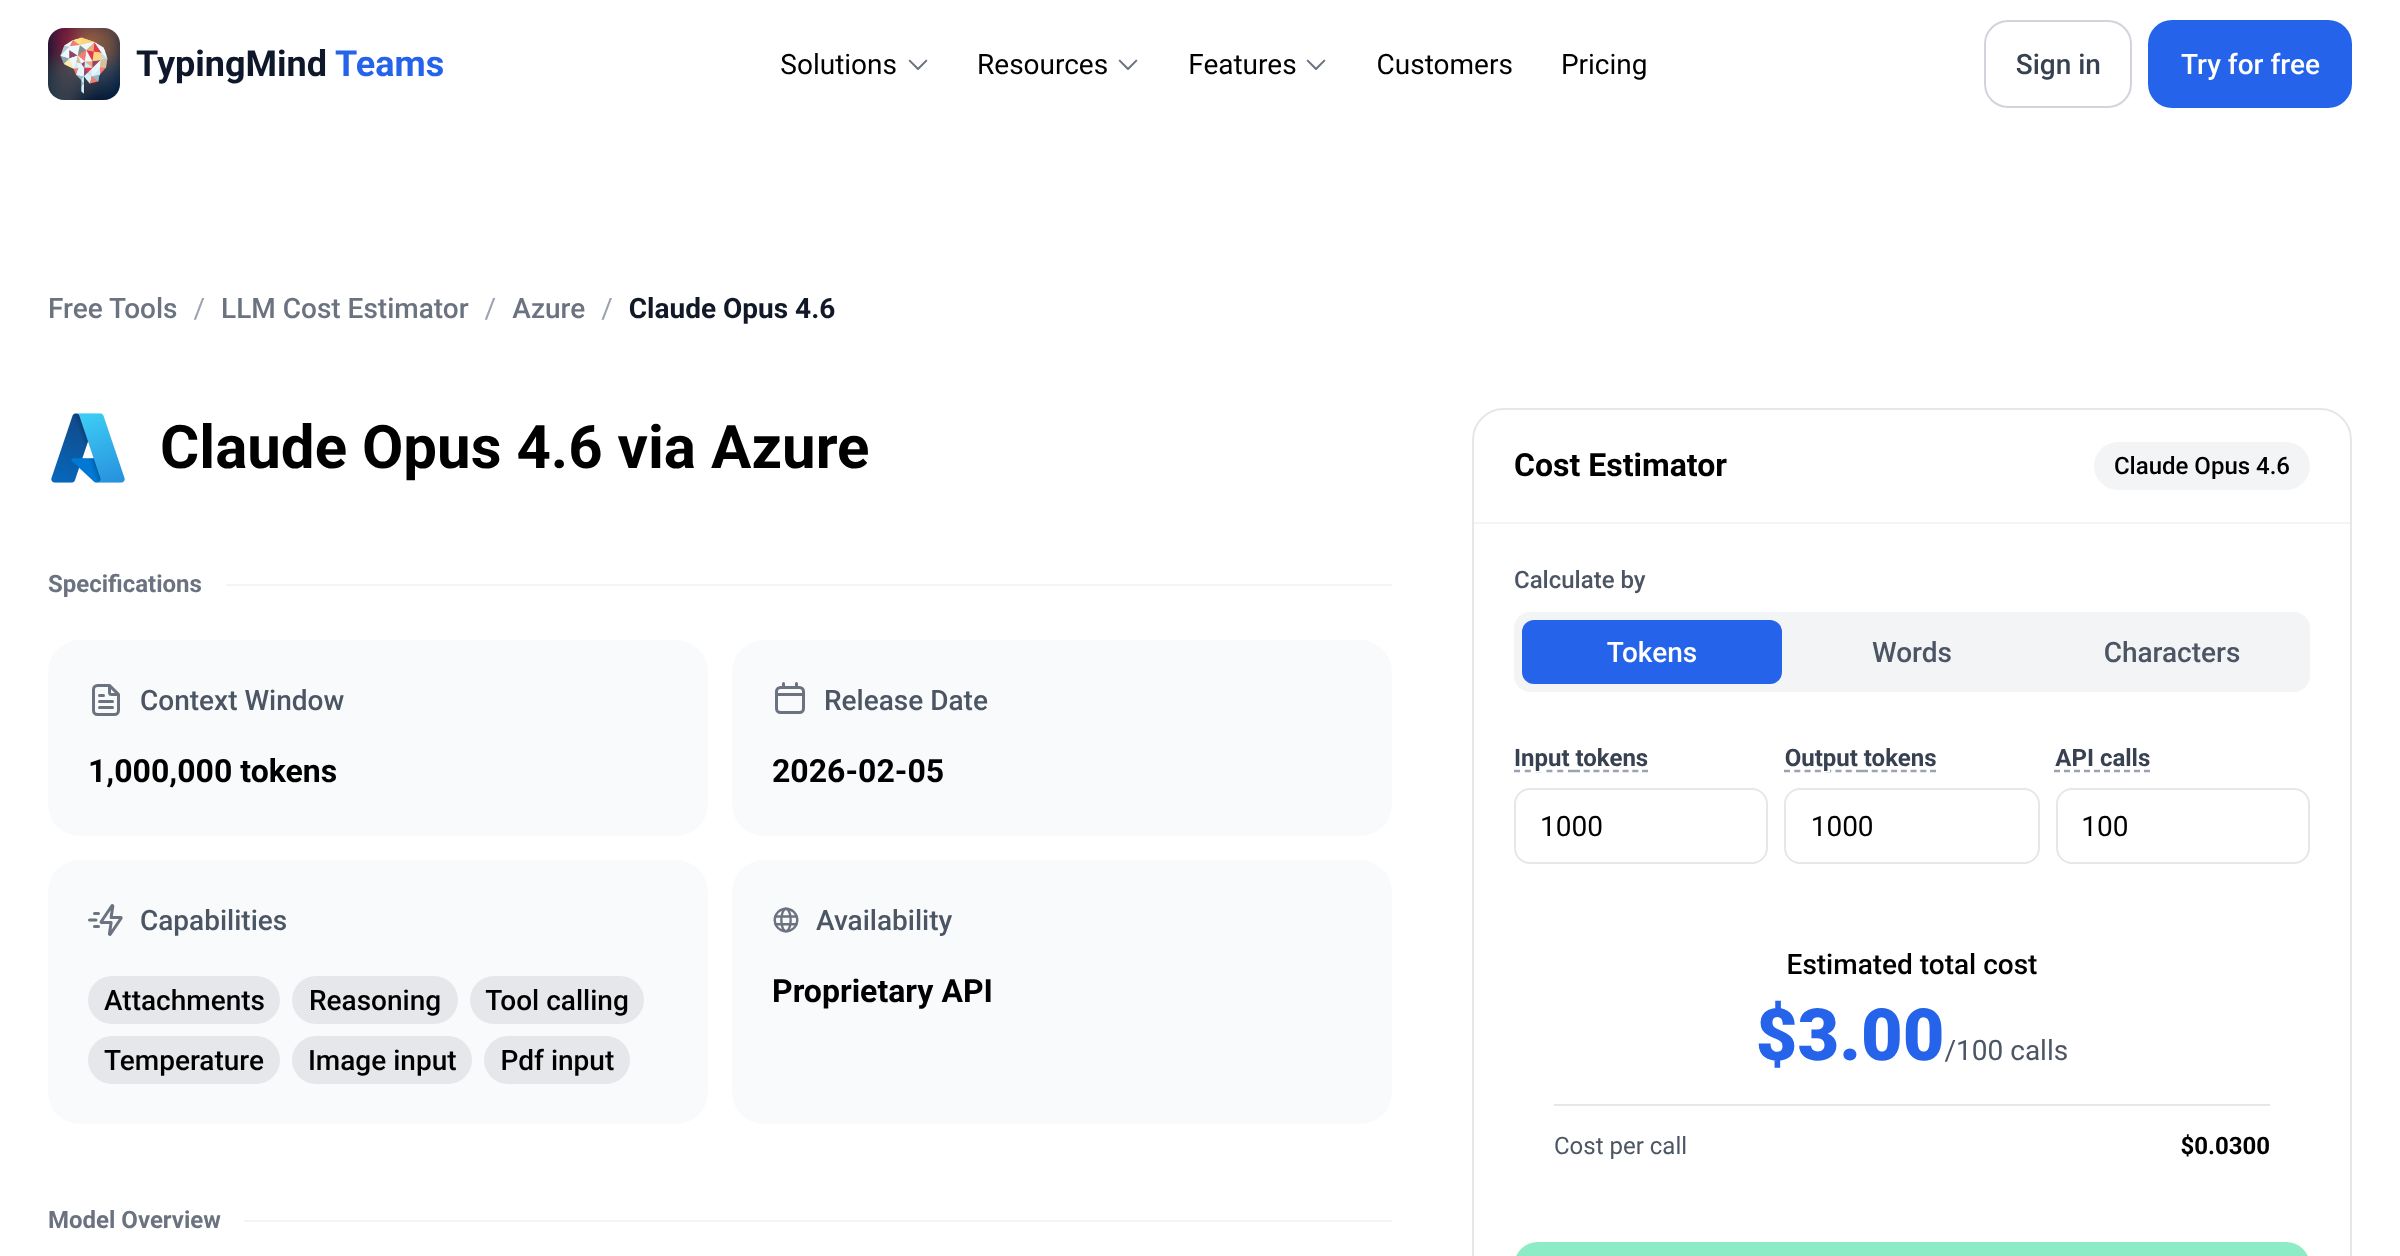
Task: Expand the Resources dropdown chevron
Action: tap(1129, 65)
